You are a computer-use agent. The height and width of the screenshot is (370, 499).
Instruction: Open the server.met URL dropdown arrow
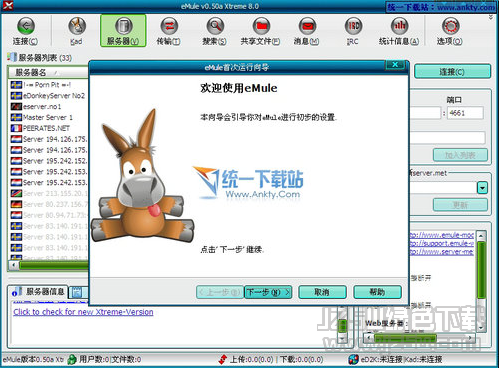coord(482,188)
